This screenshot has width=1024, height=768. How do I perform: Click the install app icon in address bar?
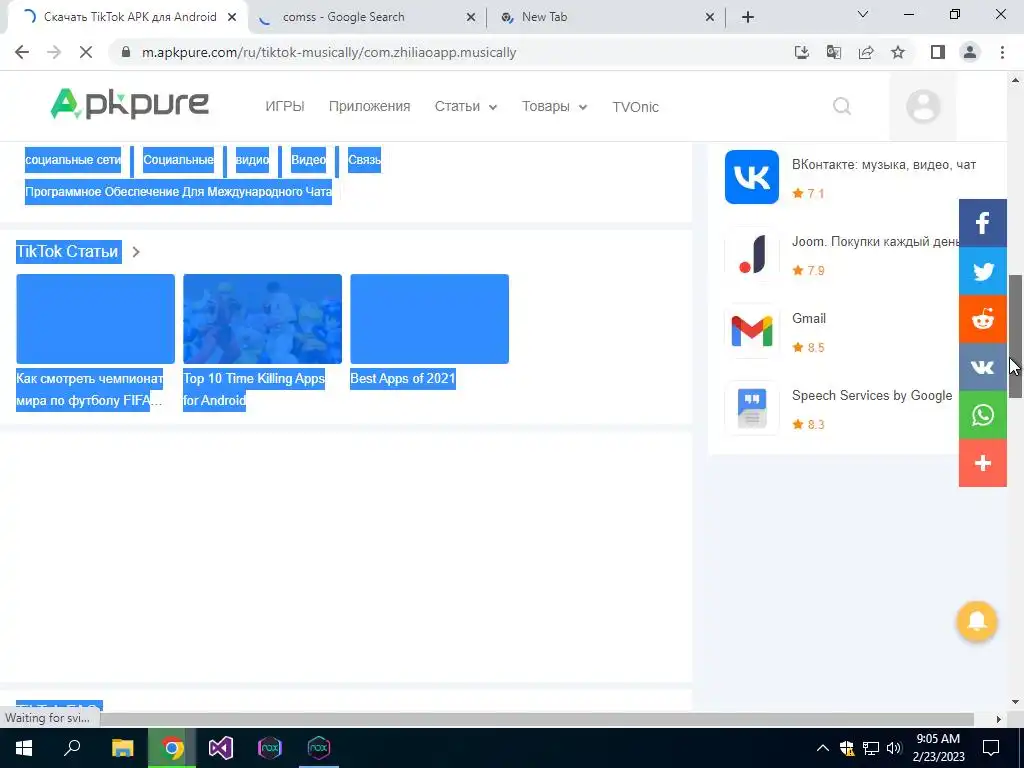[x=801, y=52]
